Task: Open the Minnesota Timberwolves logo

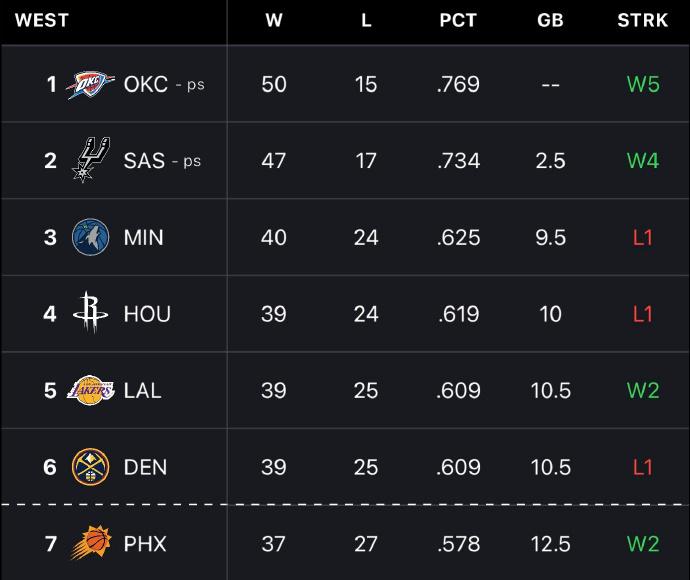Action: (x=91, y=238)
